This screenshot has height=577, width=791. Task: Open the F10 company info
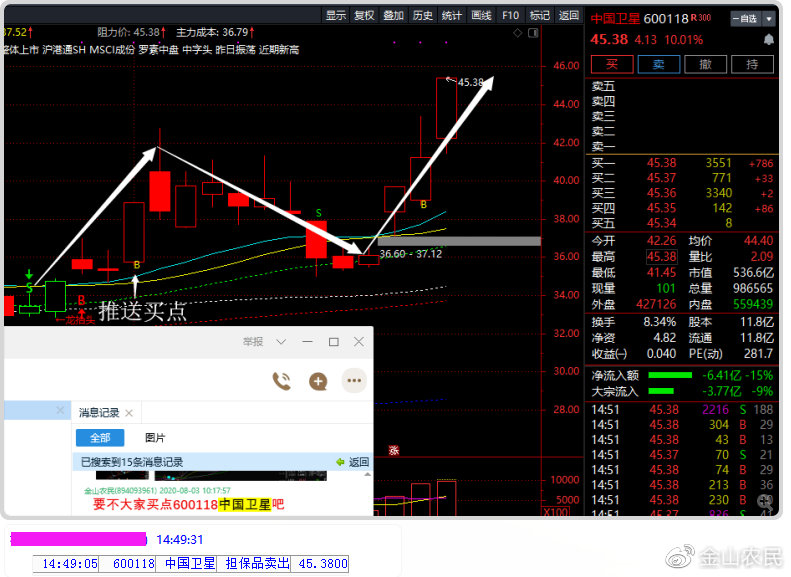pos(511,15)
